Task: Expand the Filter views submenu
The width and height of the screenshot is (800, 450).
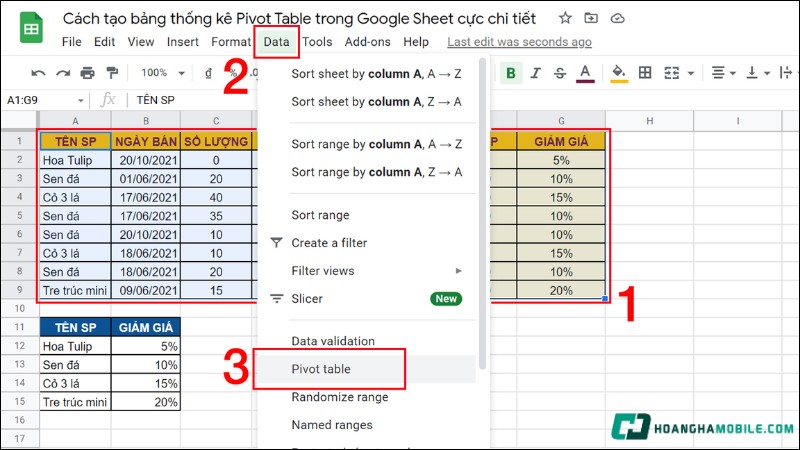Action: click(x=367, y=271)
